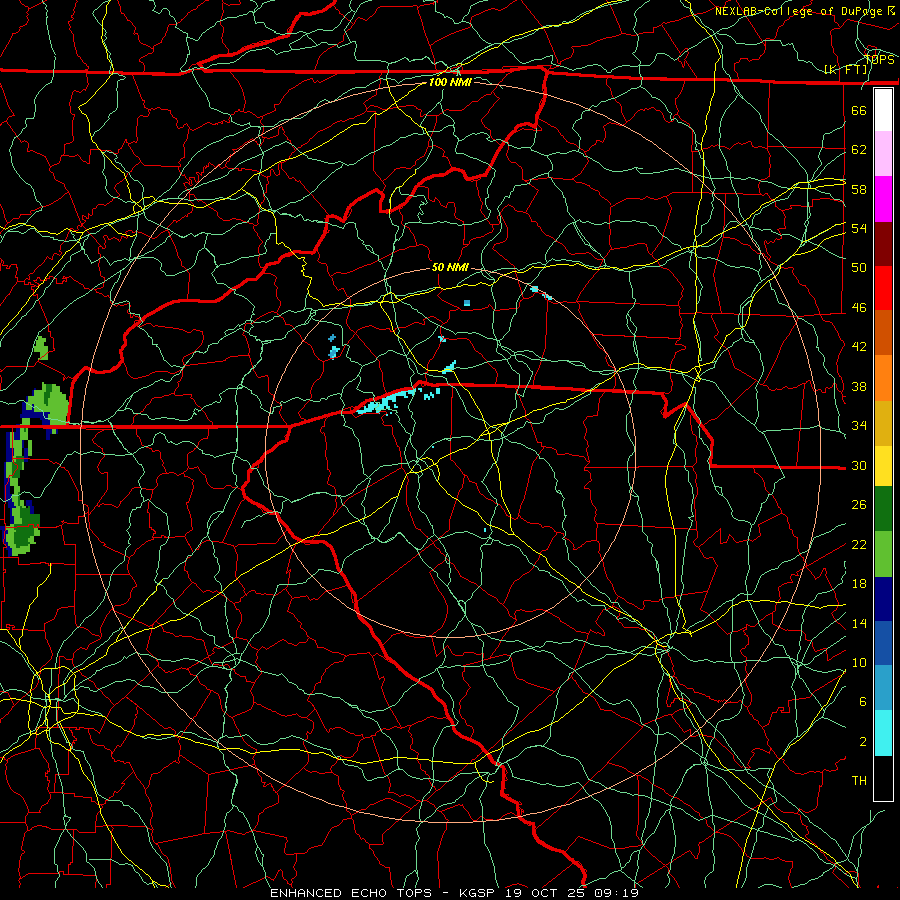Click the elongated cyan echo band near center

386,401
